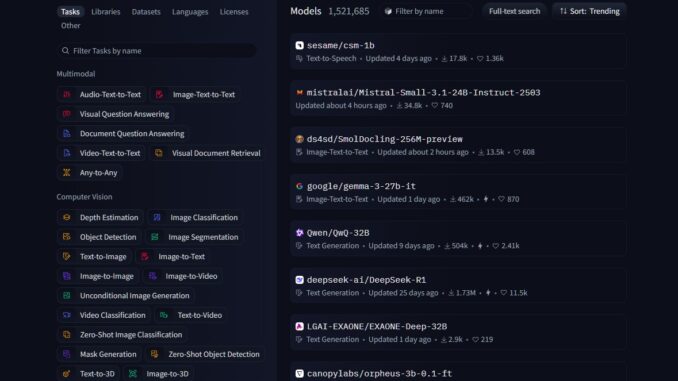The width and height of the screenshot is (678, 381).
Task: Click the sesame organization avatar
Action: [x=299, y=45]
